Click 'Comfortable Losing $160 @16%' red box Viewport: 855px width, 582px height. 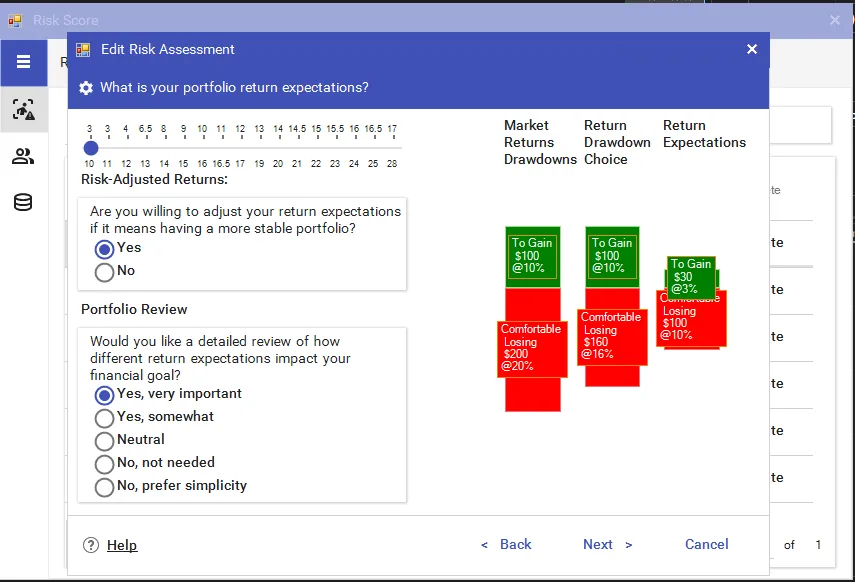coord(612,337)
